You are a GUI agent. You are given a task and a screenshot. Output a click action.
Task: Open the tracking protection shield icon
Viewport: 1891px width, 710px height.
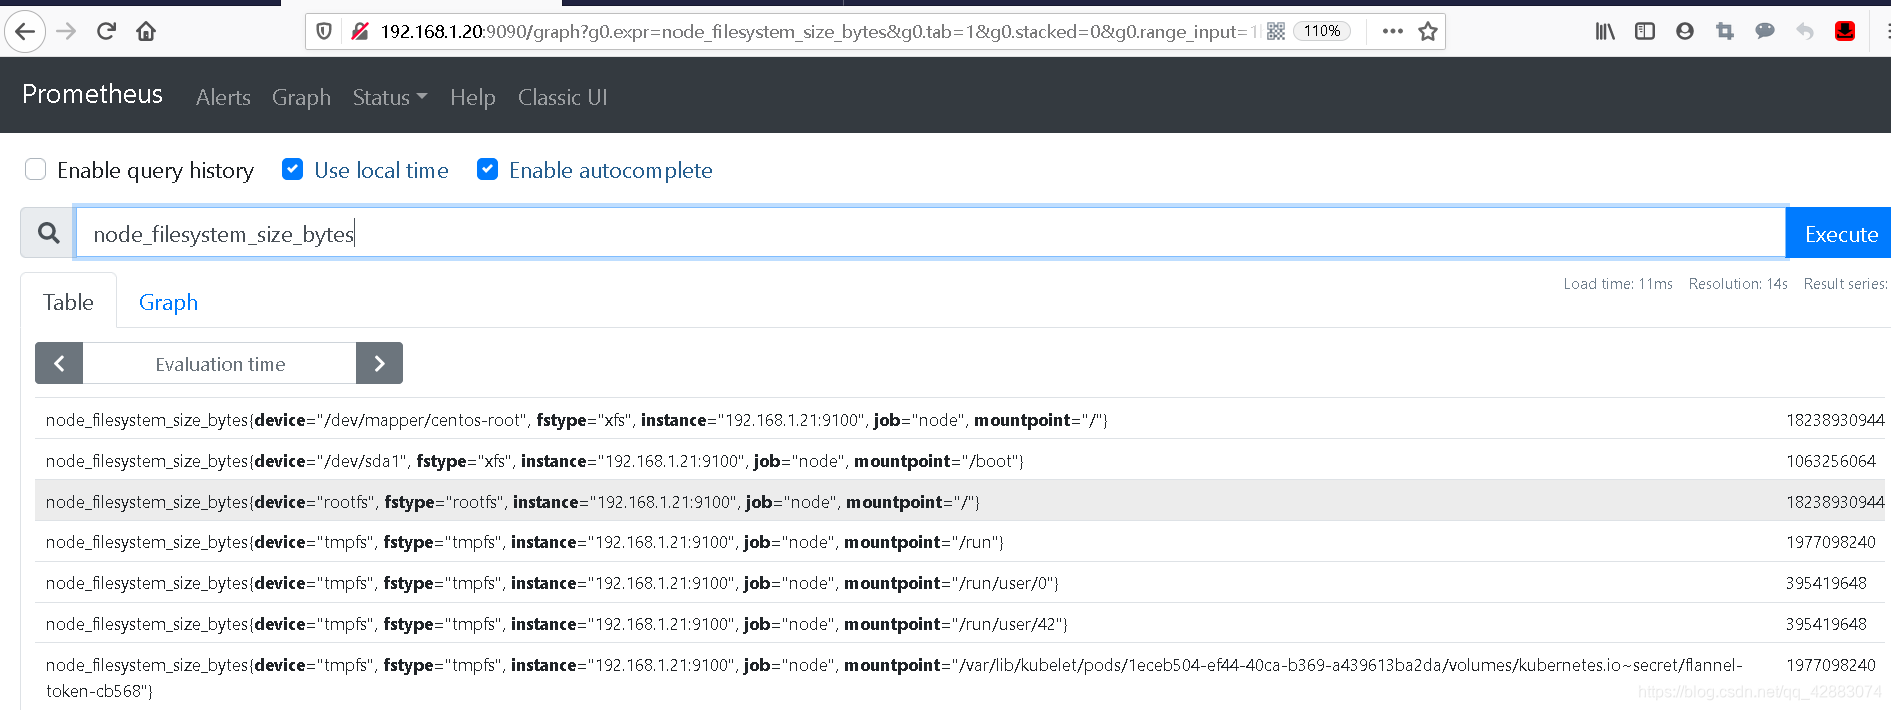coord(324,32)
